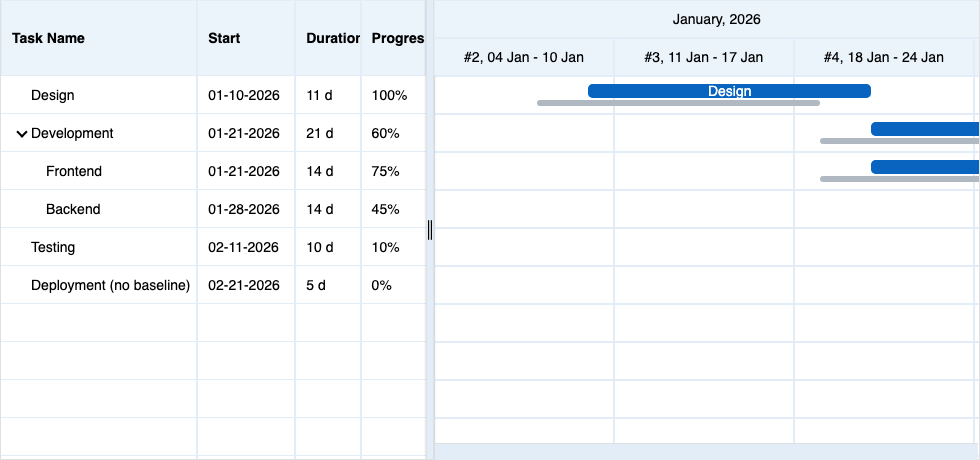
Task: Click the Frontend progress 75% cell
Action: click(x=385, y=172)
